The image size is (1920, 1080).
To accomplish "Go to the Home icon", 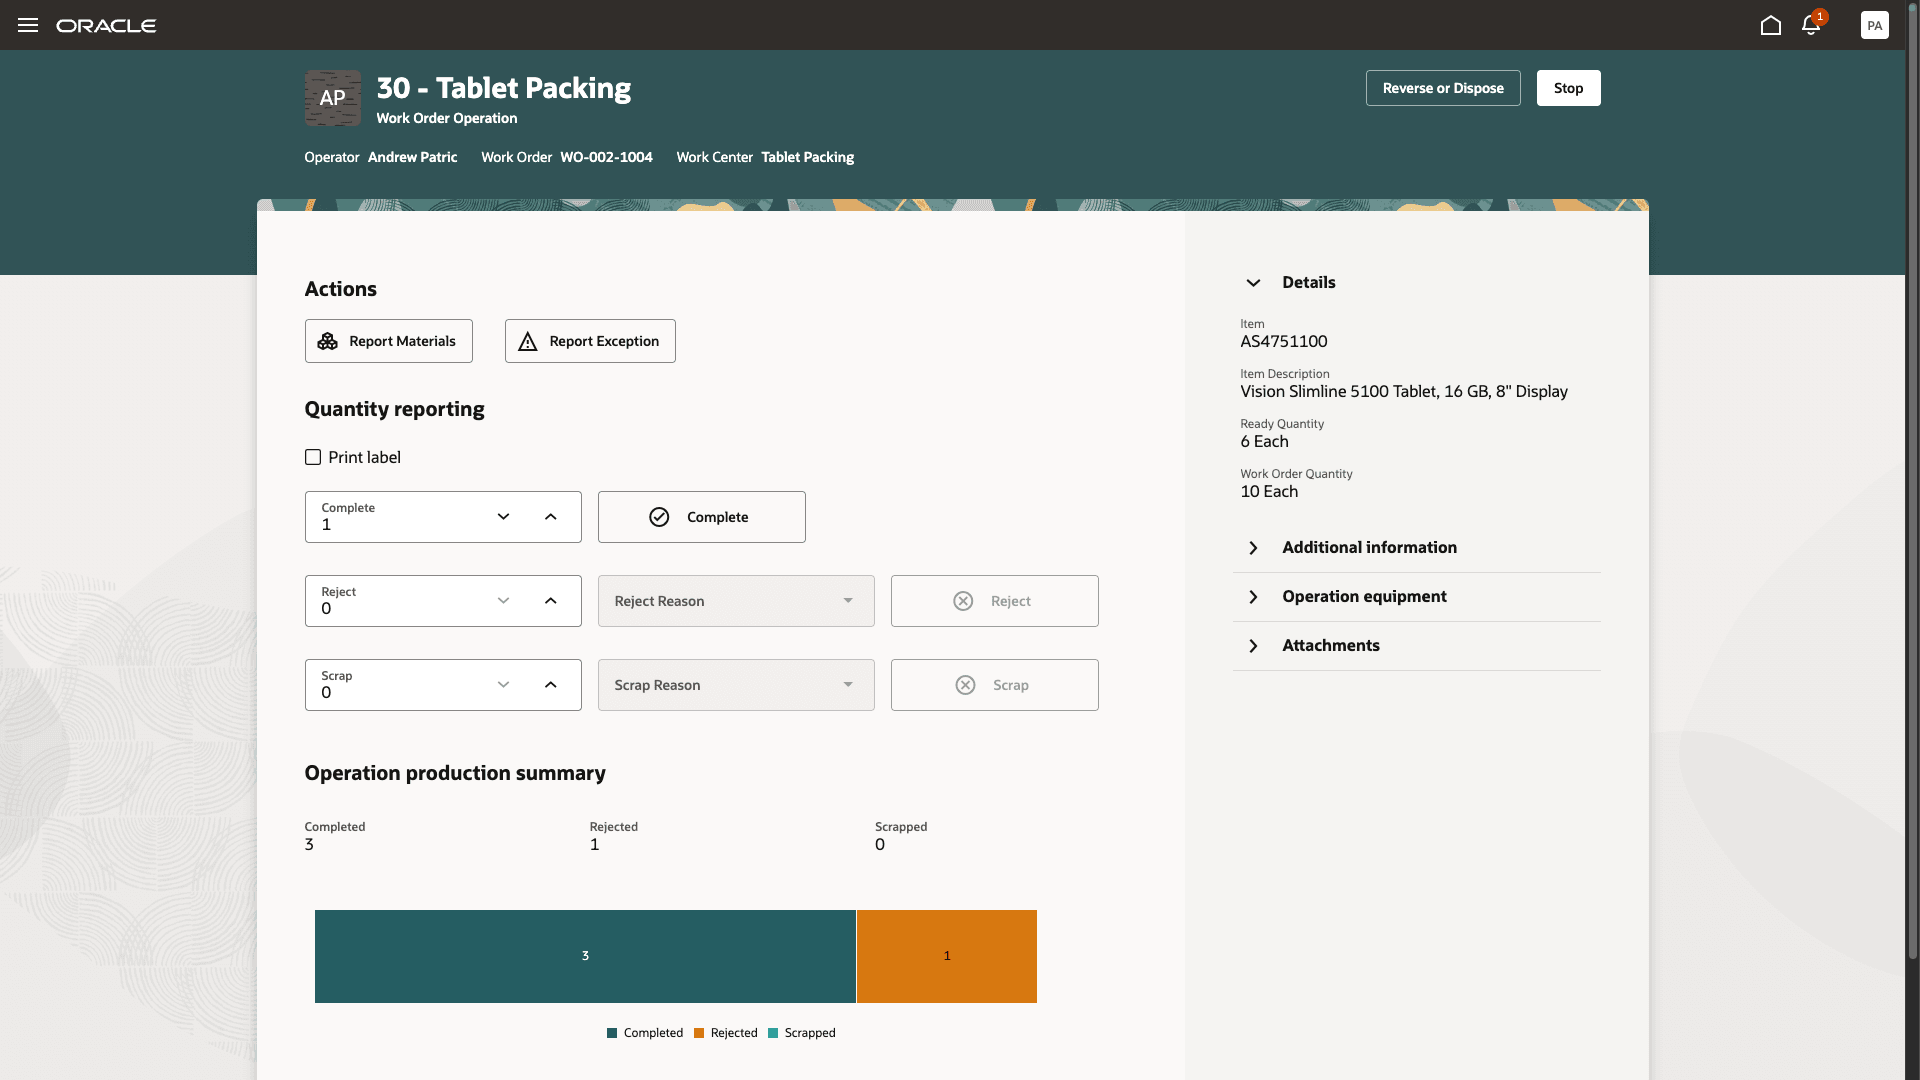I will point(1771,25).
